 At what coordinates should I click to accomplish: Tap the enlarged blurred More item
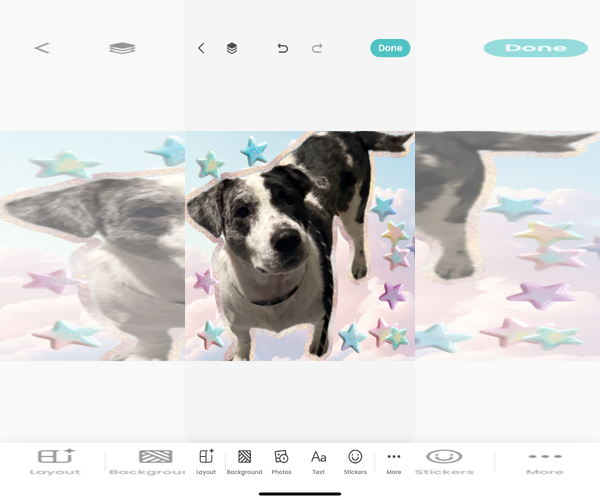tap(545, 461)
